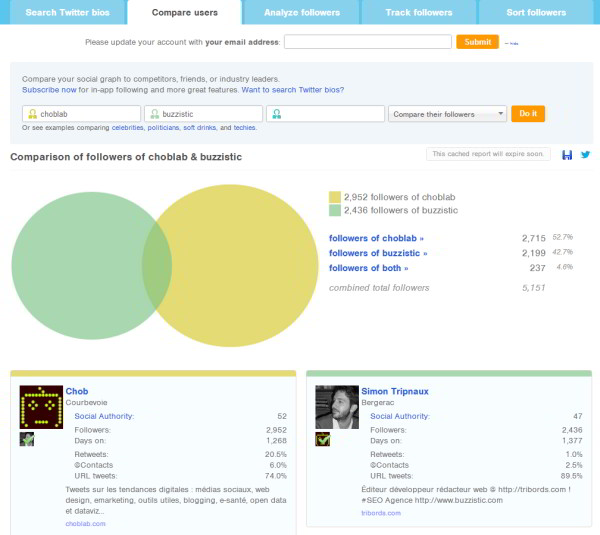Click Chob's location text Courbevoie
Image resolution: width=600 pixels, height=535 pixels.
(x=86, y=403)
